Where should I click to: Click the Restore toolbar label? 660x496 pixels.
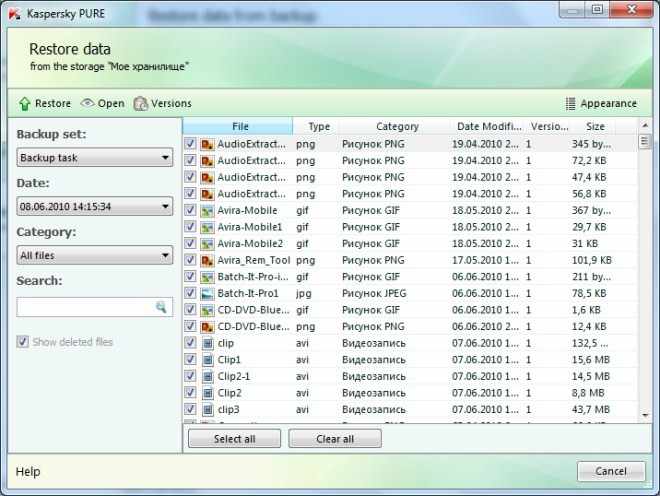click(53, 104)
